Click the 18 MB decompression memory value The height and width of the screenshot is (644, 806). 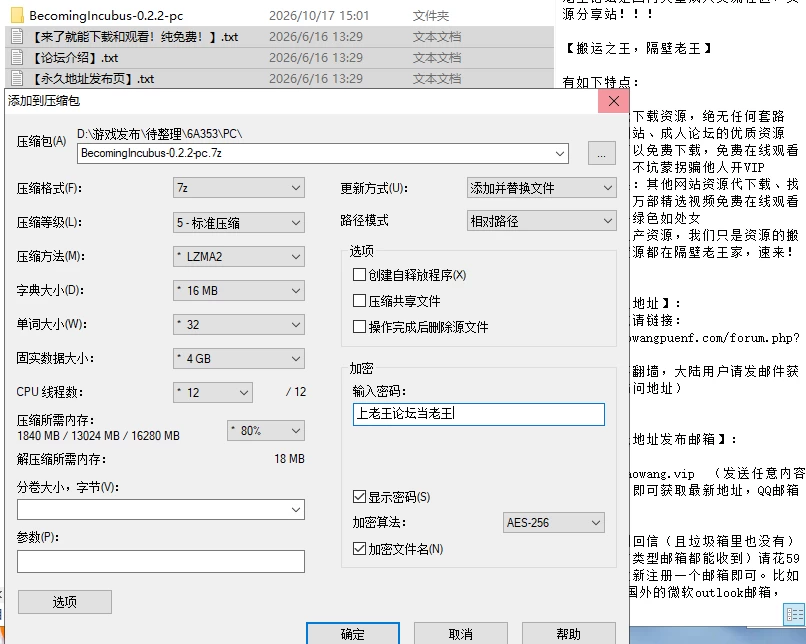coord(289,458)
